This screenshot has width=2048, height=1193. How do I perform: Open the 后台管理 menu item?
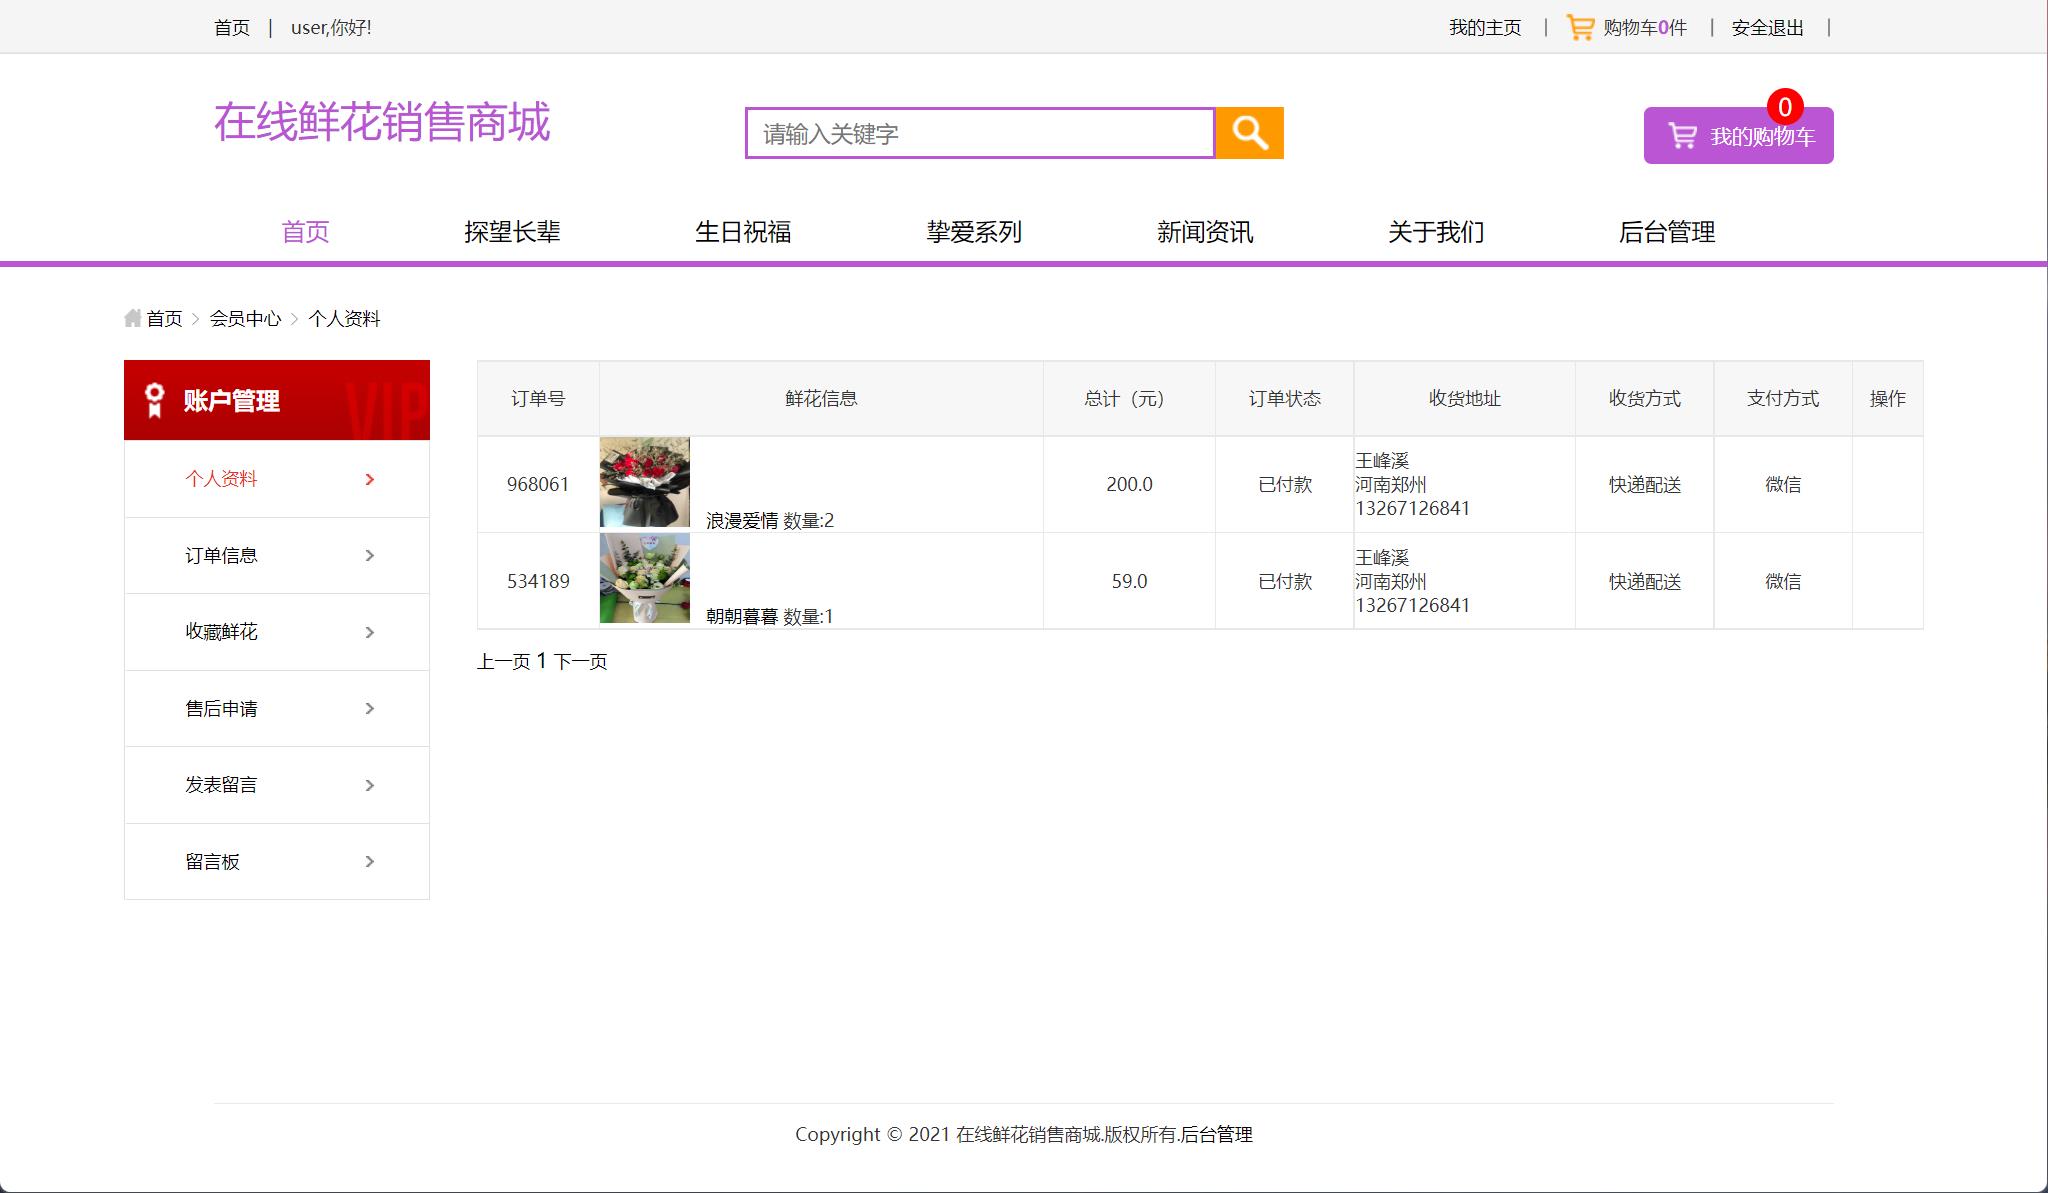(x=1668, y=231)
